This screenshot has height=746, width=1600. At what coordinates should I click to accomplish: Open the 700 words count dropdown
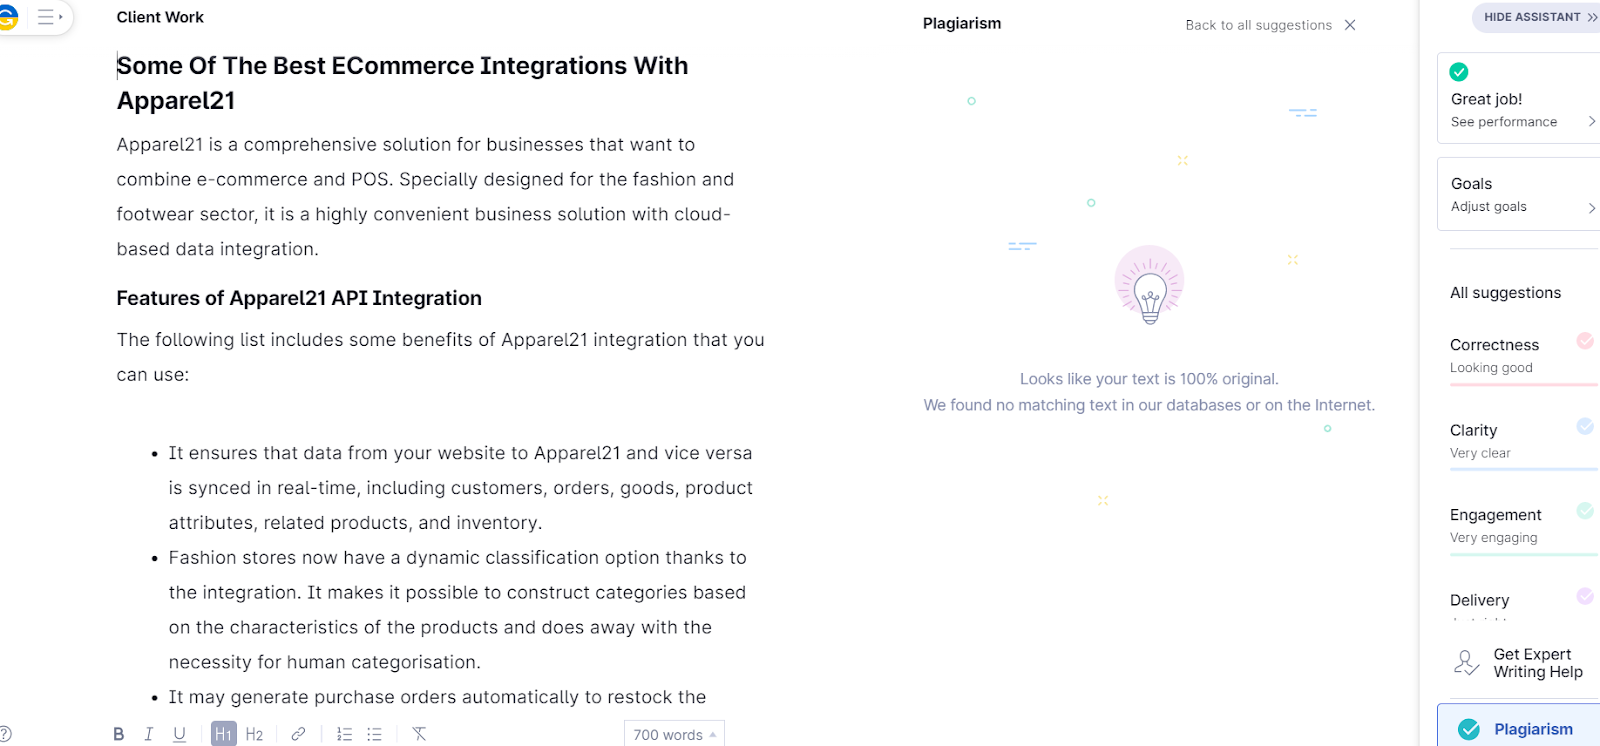click(674, 734)
